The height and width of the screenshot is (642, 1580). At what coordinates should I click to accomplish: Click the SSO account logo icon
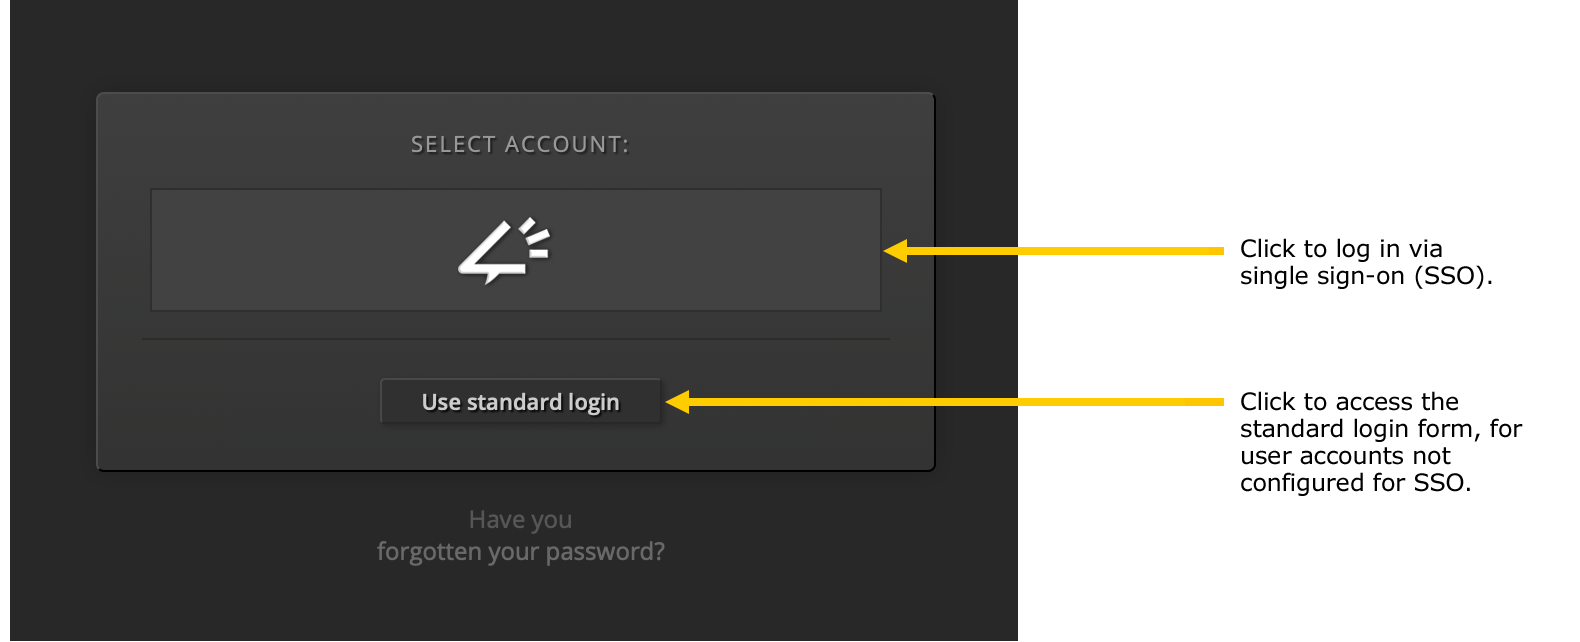[504, 251]
